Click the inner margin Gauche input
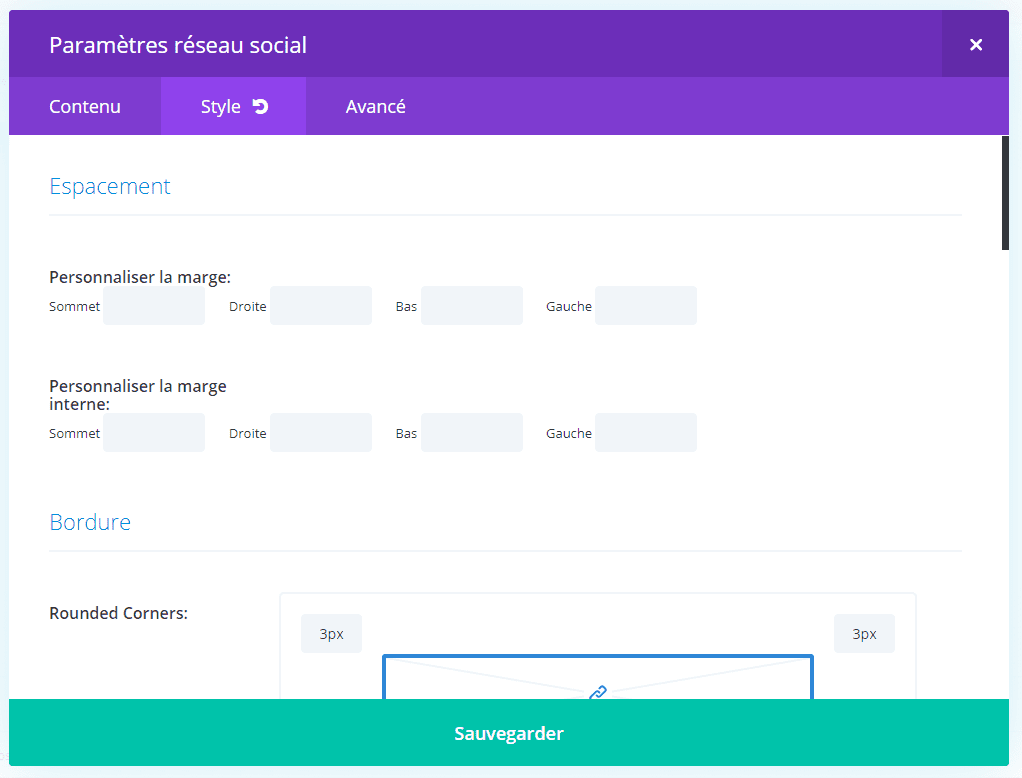The width and height of the screenshot is (1022, 778). pos(646,433)
